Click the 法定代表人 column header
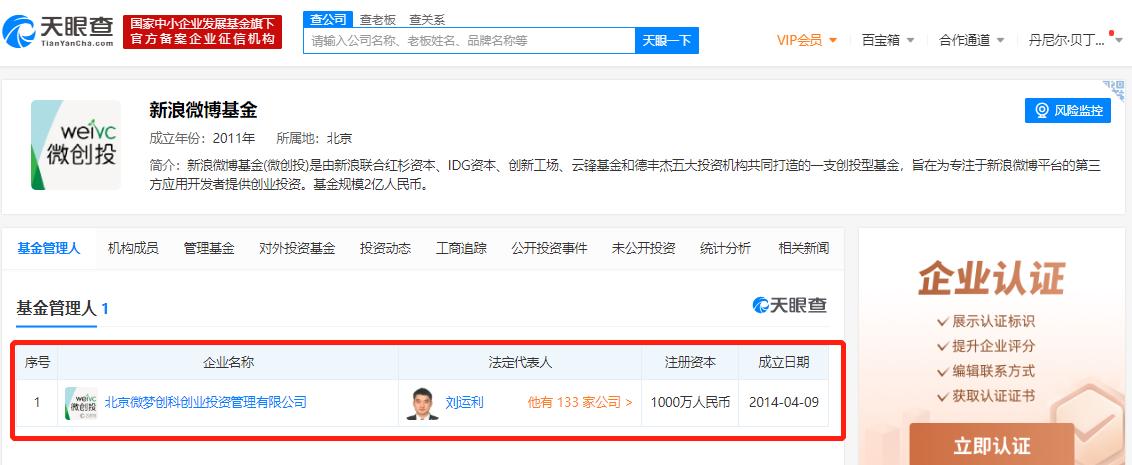This screenshot has height=465, width=1132. point(520,362)
